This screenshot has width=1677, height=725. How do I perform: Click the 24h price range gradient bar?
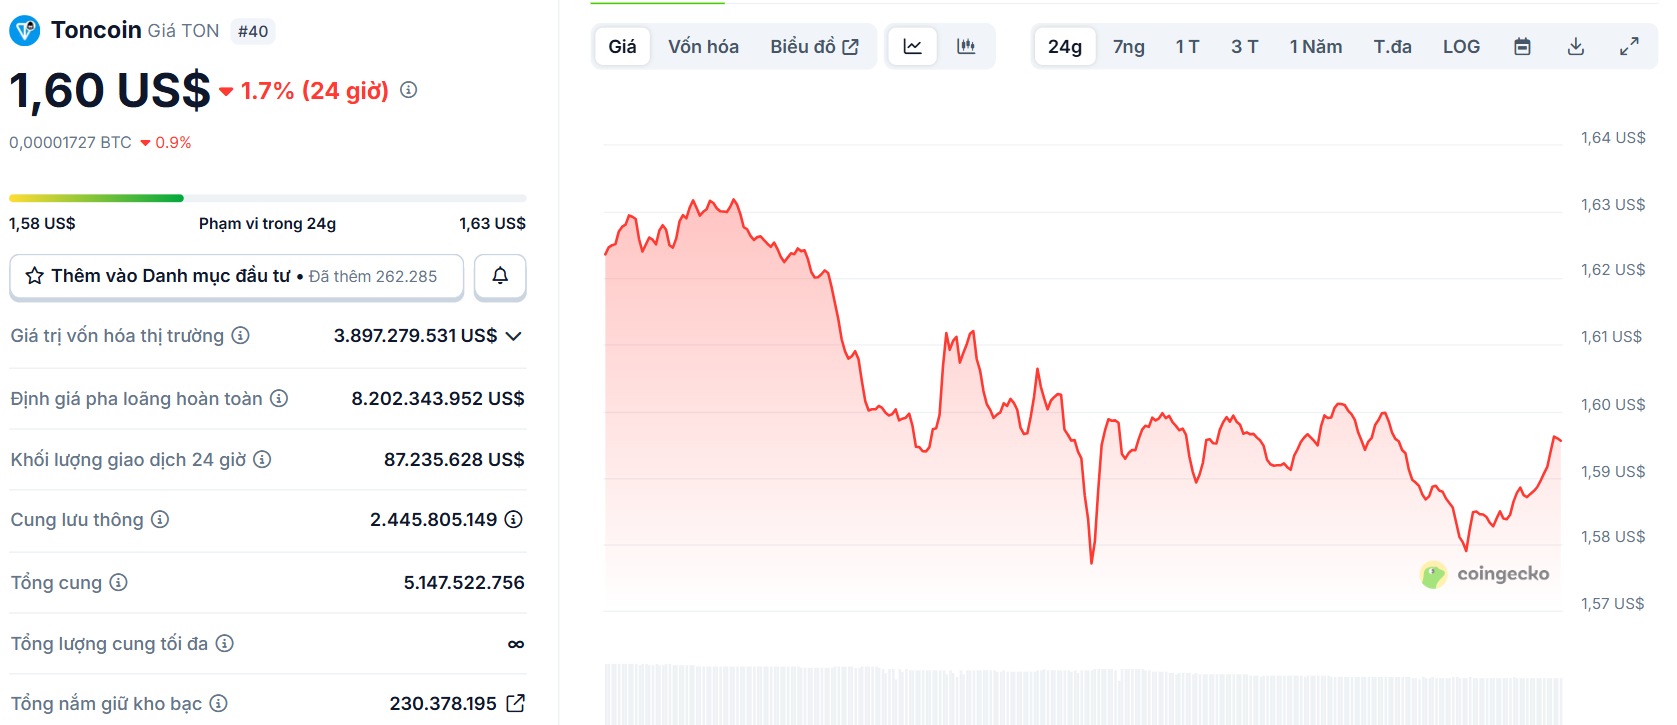266,197
